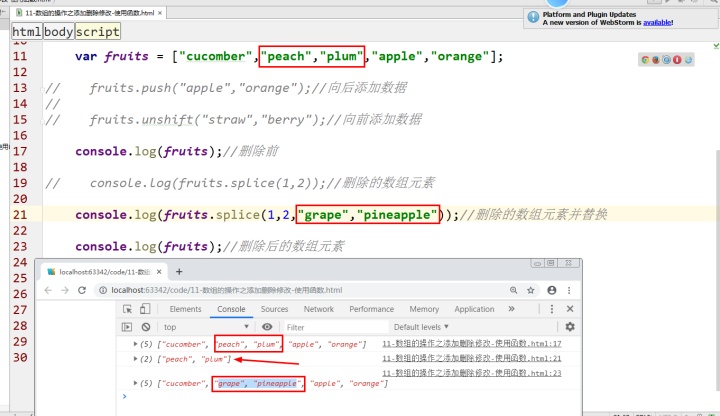
Task: Open source link html:17
Action: click(x=472, y=343)
